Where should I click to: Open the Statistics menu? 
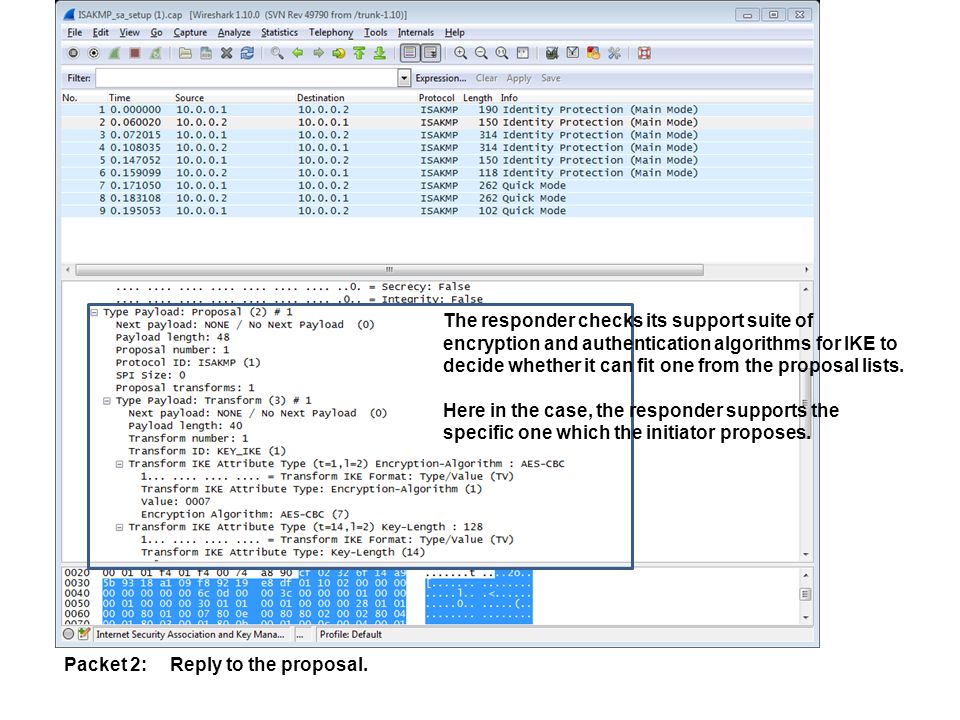click(279, 32)
